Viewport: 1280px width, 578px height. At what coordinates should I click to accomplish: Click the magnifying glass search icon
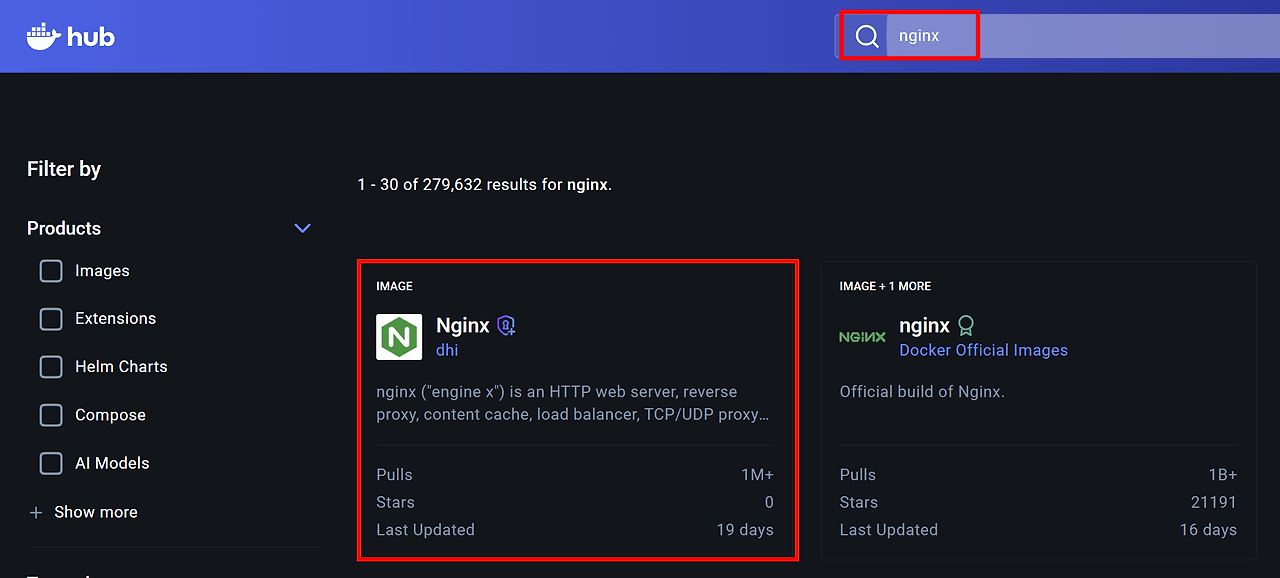point(867,37)
